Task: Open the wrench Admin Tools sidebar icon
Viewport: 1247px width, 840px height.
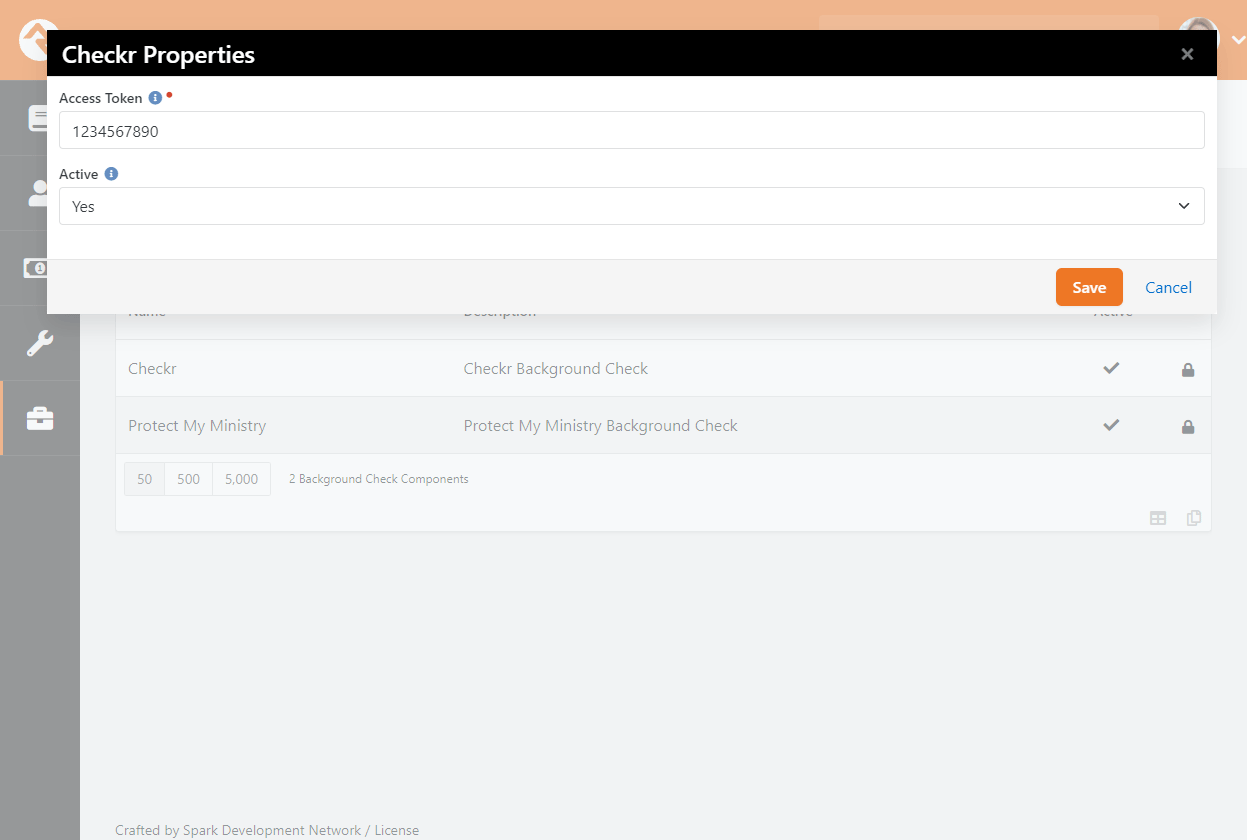Action: pos(40,343)
